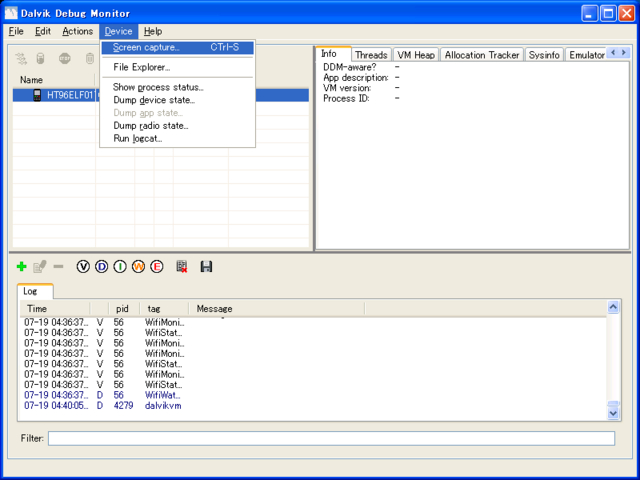Choose Show process status... entry
The image size is (640, 480).
click(x=178, y=87)
